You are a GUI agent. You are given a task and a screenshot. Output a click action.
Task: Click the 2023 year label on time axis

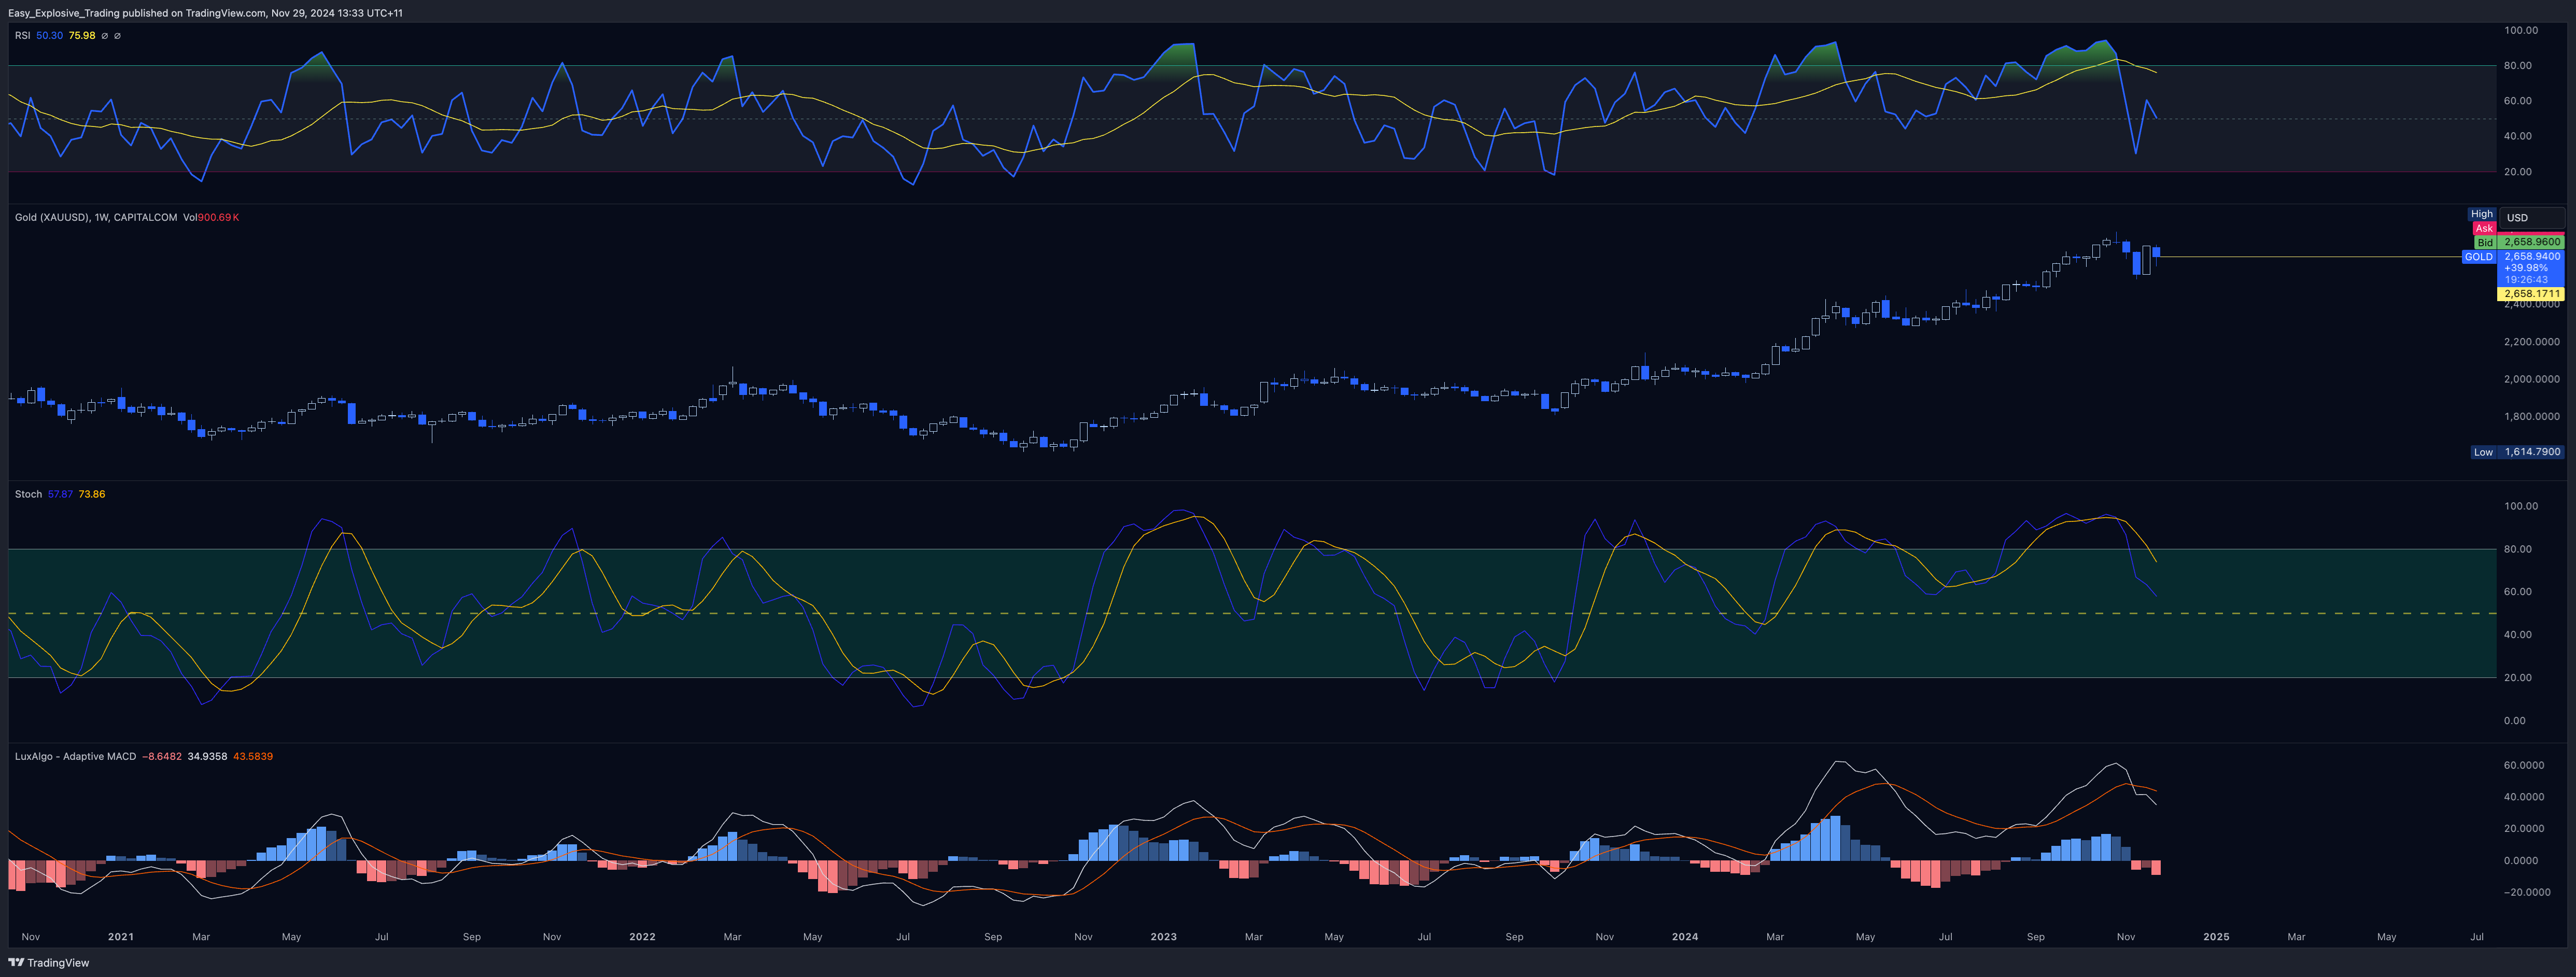point(1163,937)
